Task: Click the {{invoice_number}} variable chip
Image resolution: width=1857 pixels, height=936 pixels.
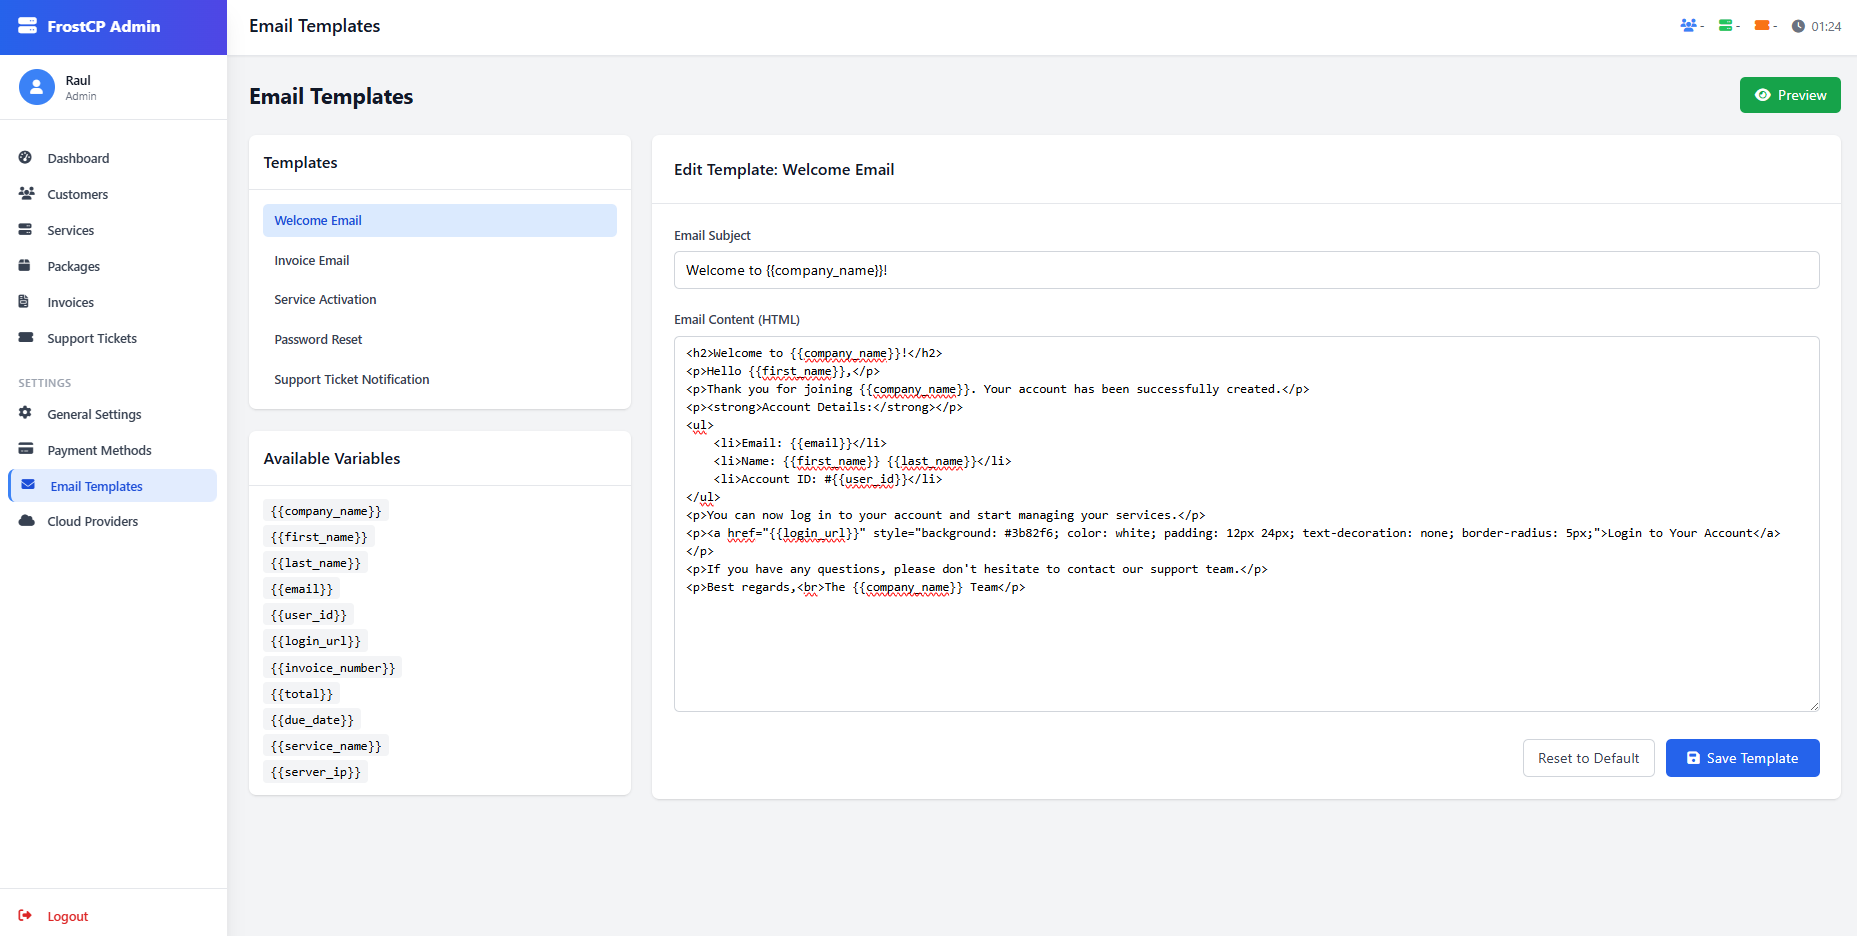Action: point(333,668)
